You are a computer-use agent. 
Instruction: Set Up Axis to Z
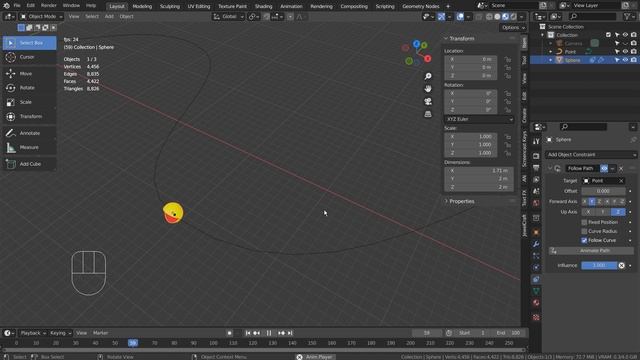click(618, 212)
